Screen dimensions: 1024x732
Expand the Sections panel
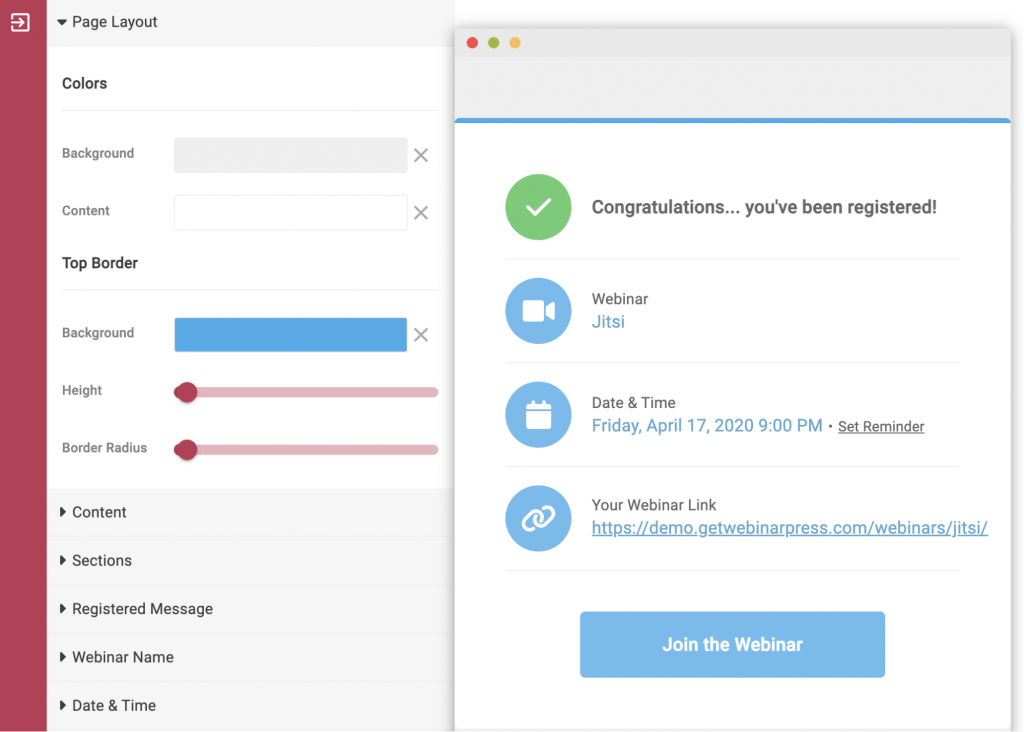point(101,560)
